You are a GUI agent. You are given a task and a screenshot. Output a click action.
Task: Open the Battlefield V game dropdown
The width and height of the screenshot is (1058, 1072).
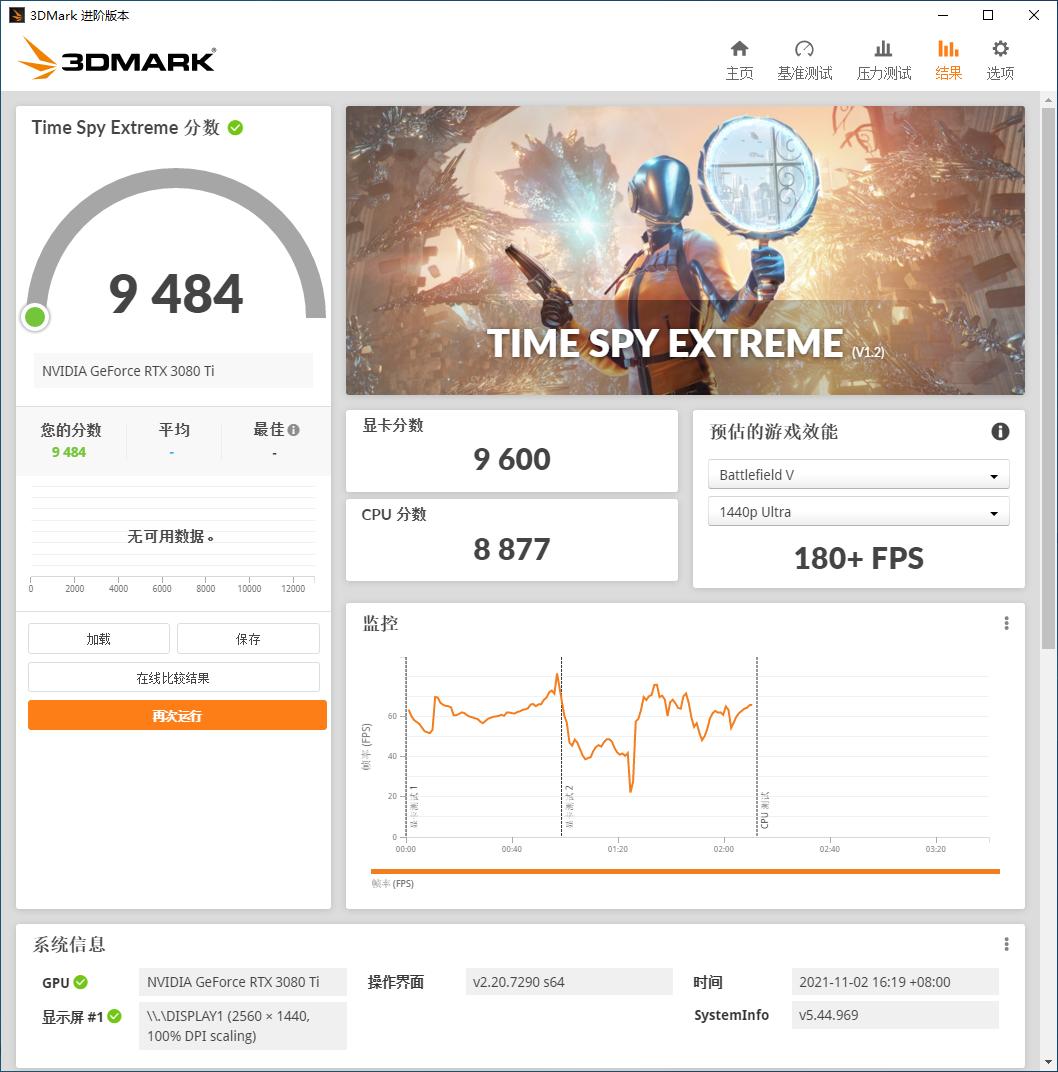858,474
